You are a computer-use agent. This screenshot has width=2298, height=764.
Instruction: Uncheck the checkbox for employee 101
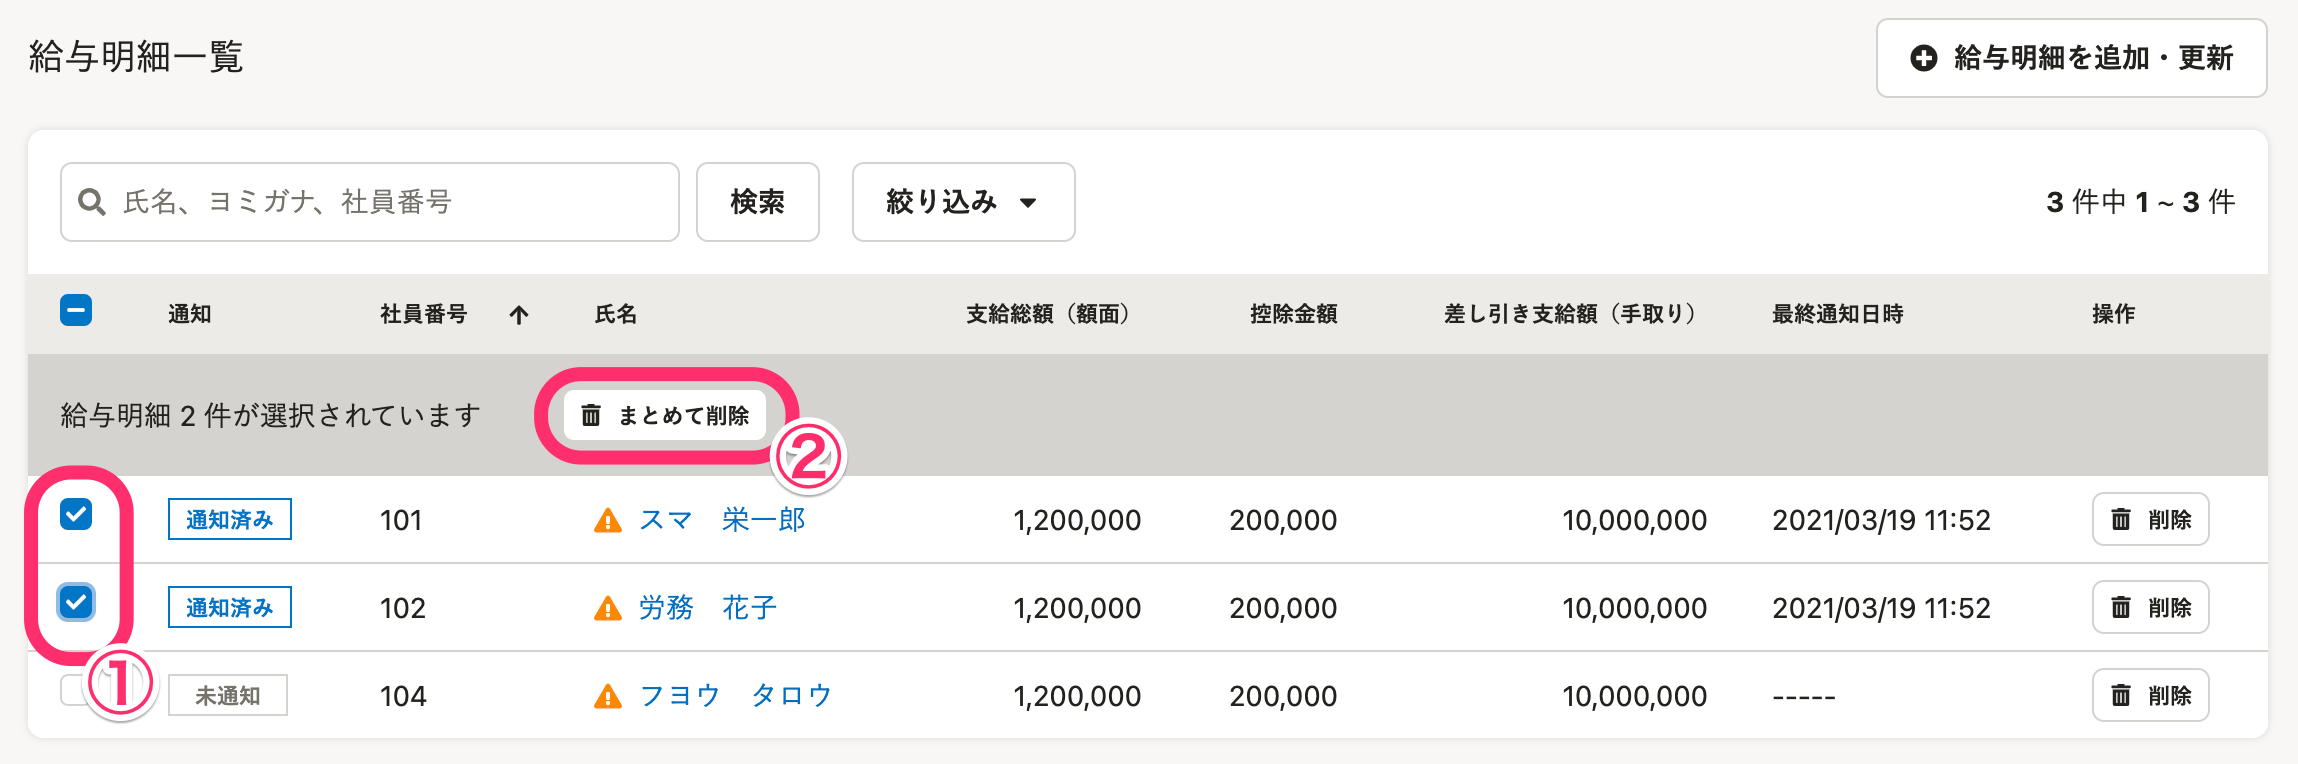[x=76, y=514]
